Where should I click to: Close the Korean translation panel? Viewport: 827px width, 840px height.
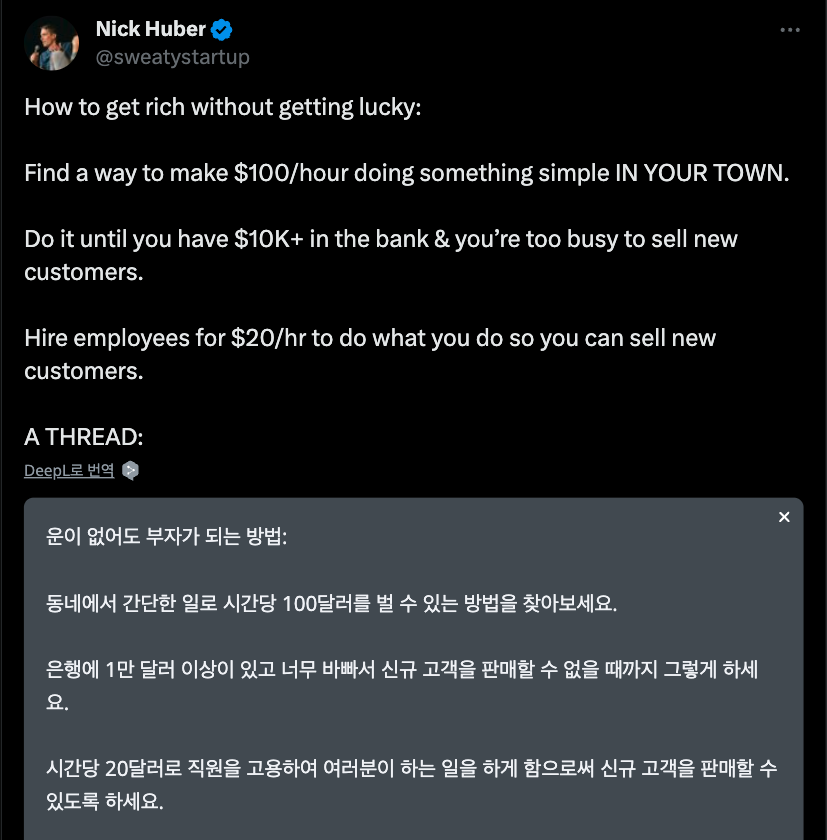[x=784, y=517]
